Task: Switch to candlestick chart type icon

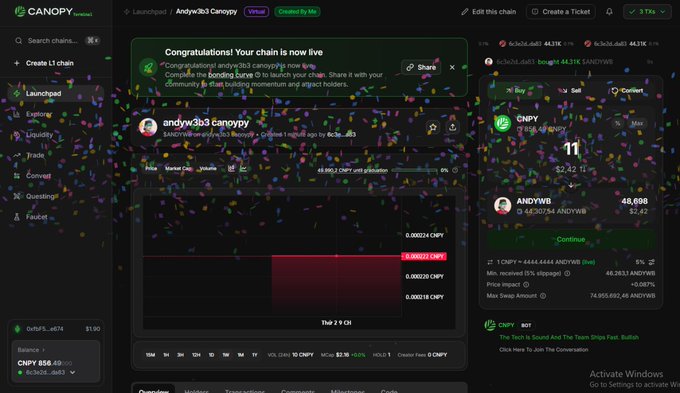Action: point(231,168)
